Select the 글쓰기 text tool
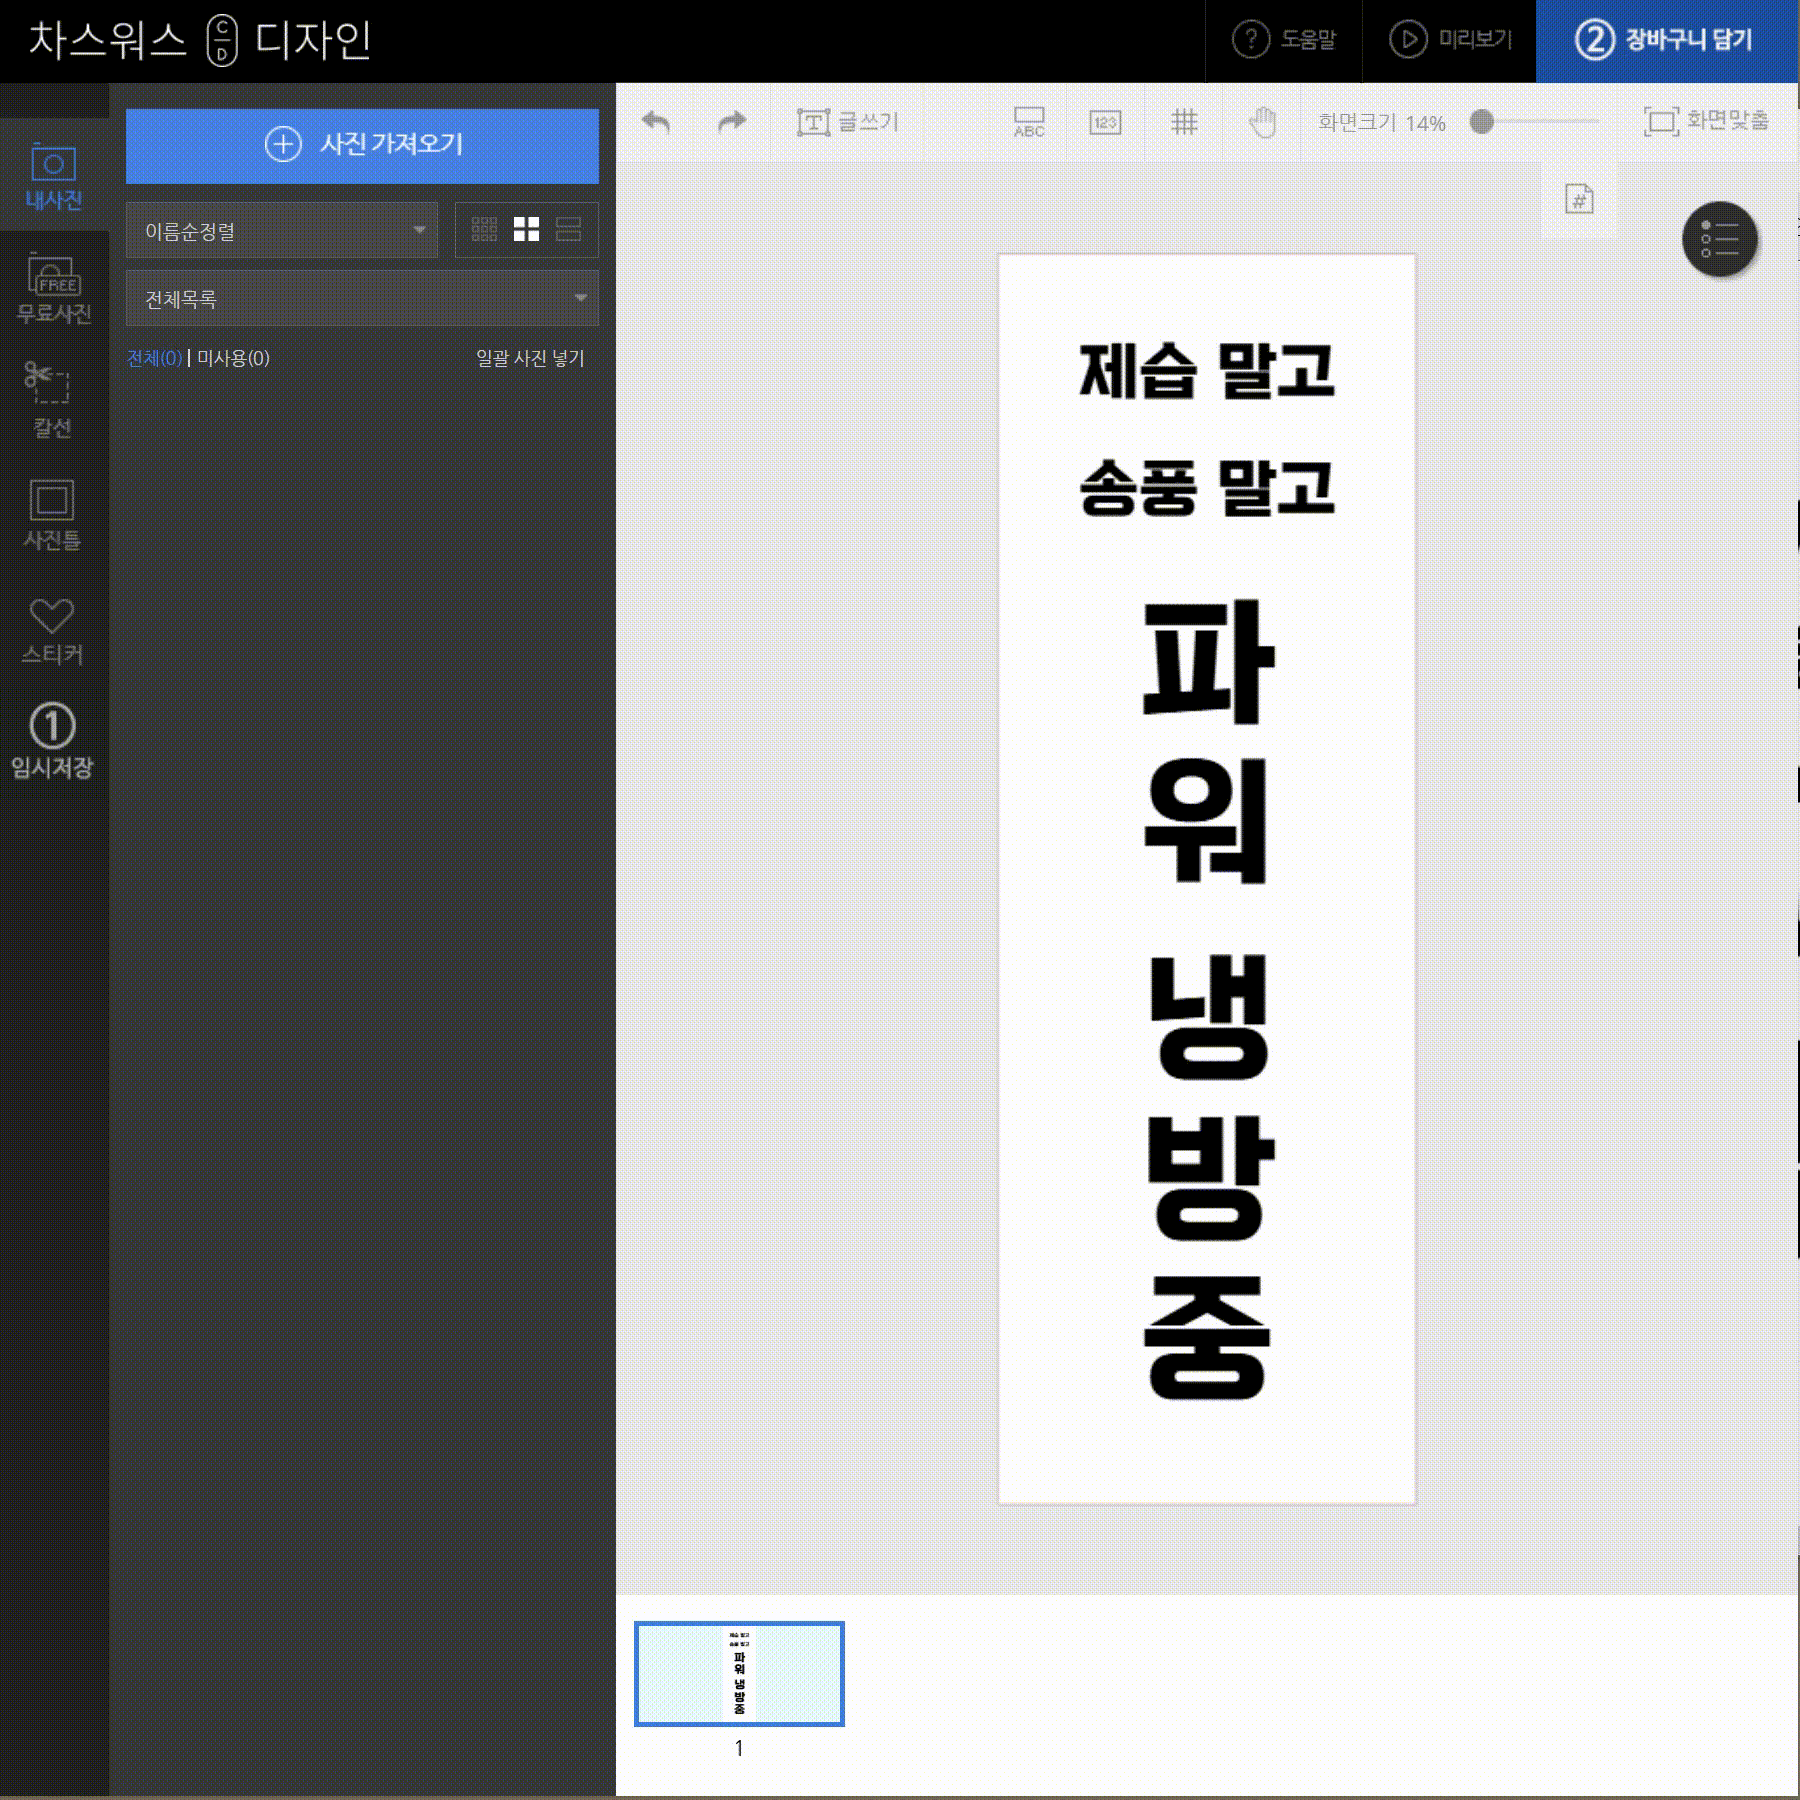This screenshot has width=1800, height=1800. 848,122
